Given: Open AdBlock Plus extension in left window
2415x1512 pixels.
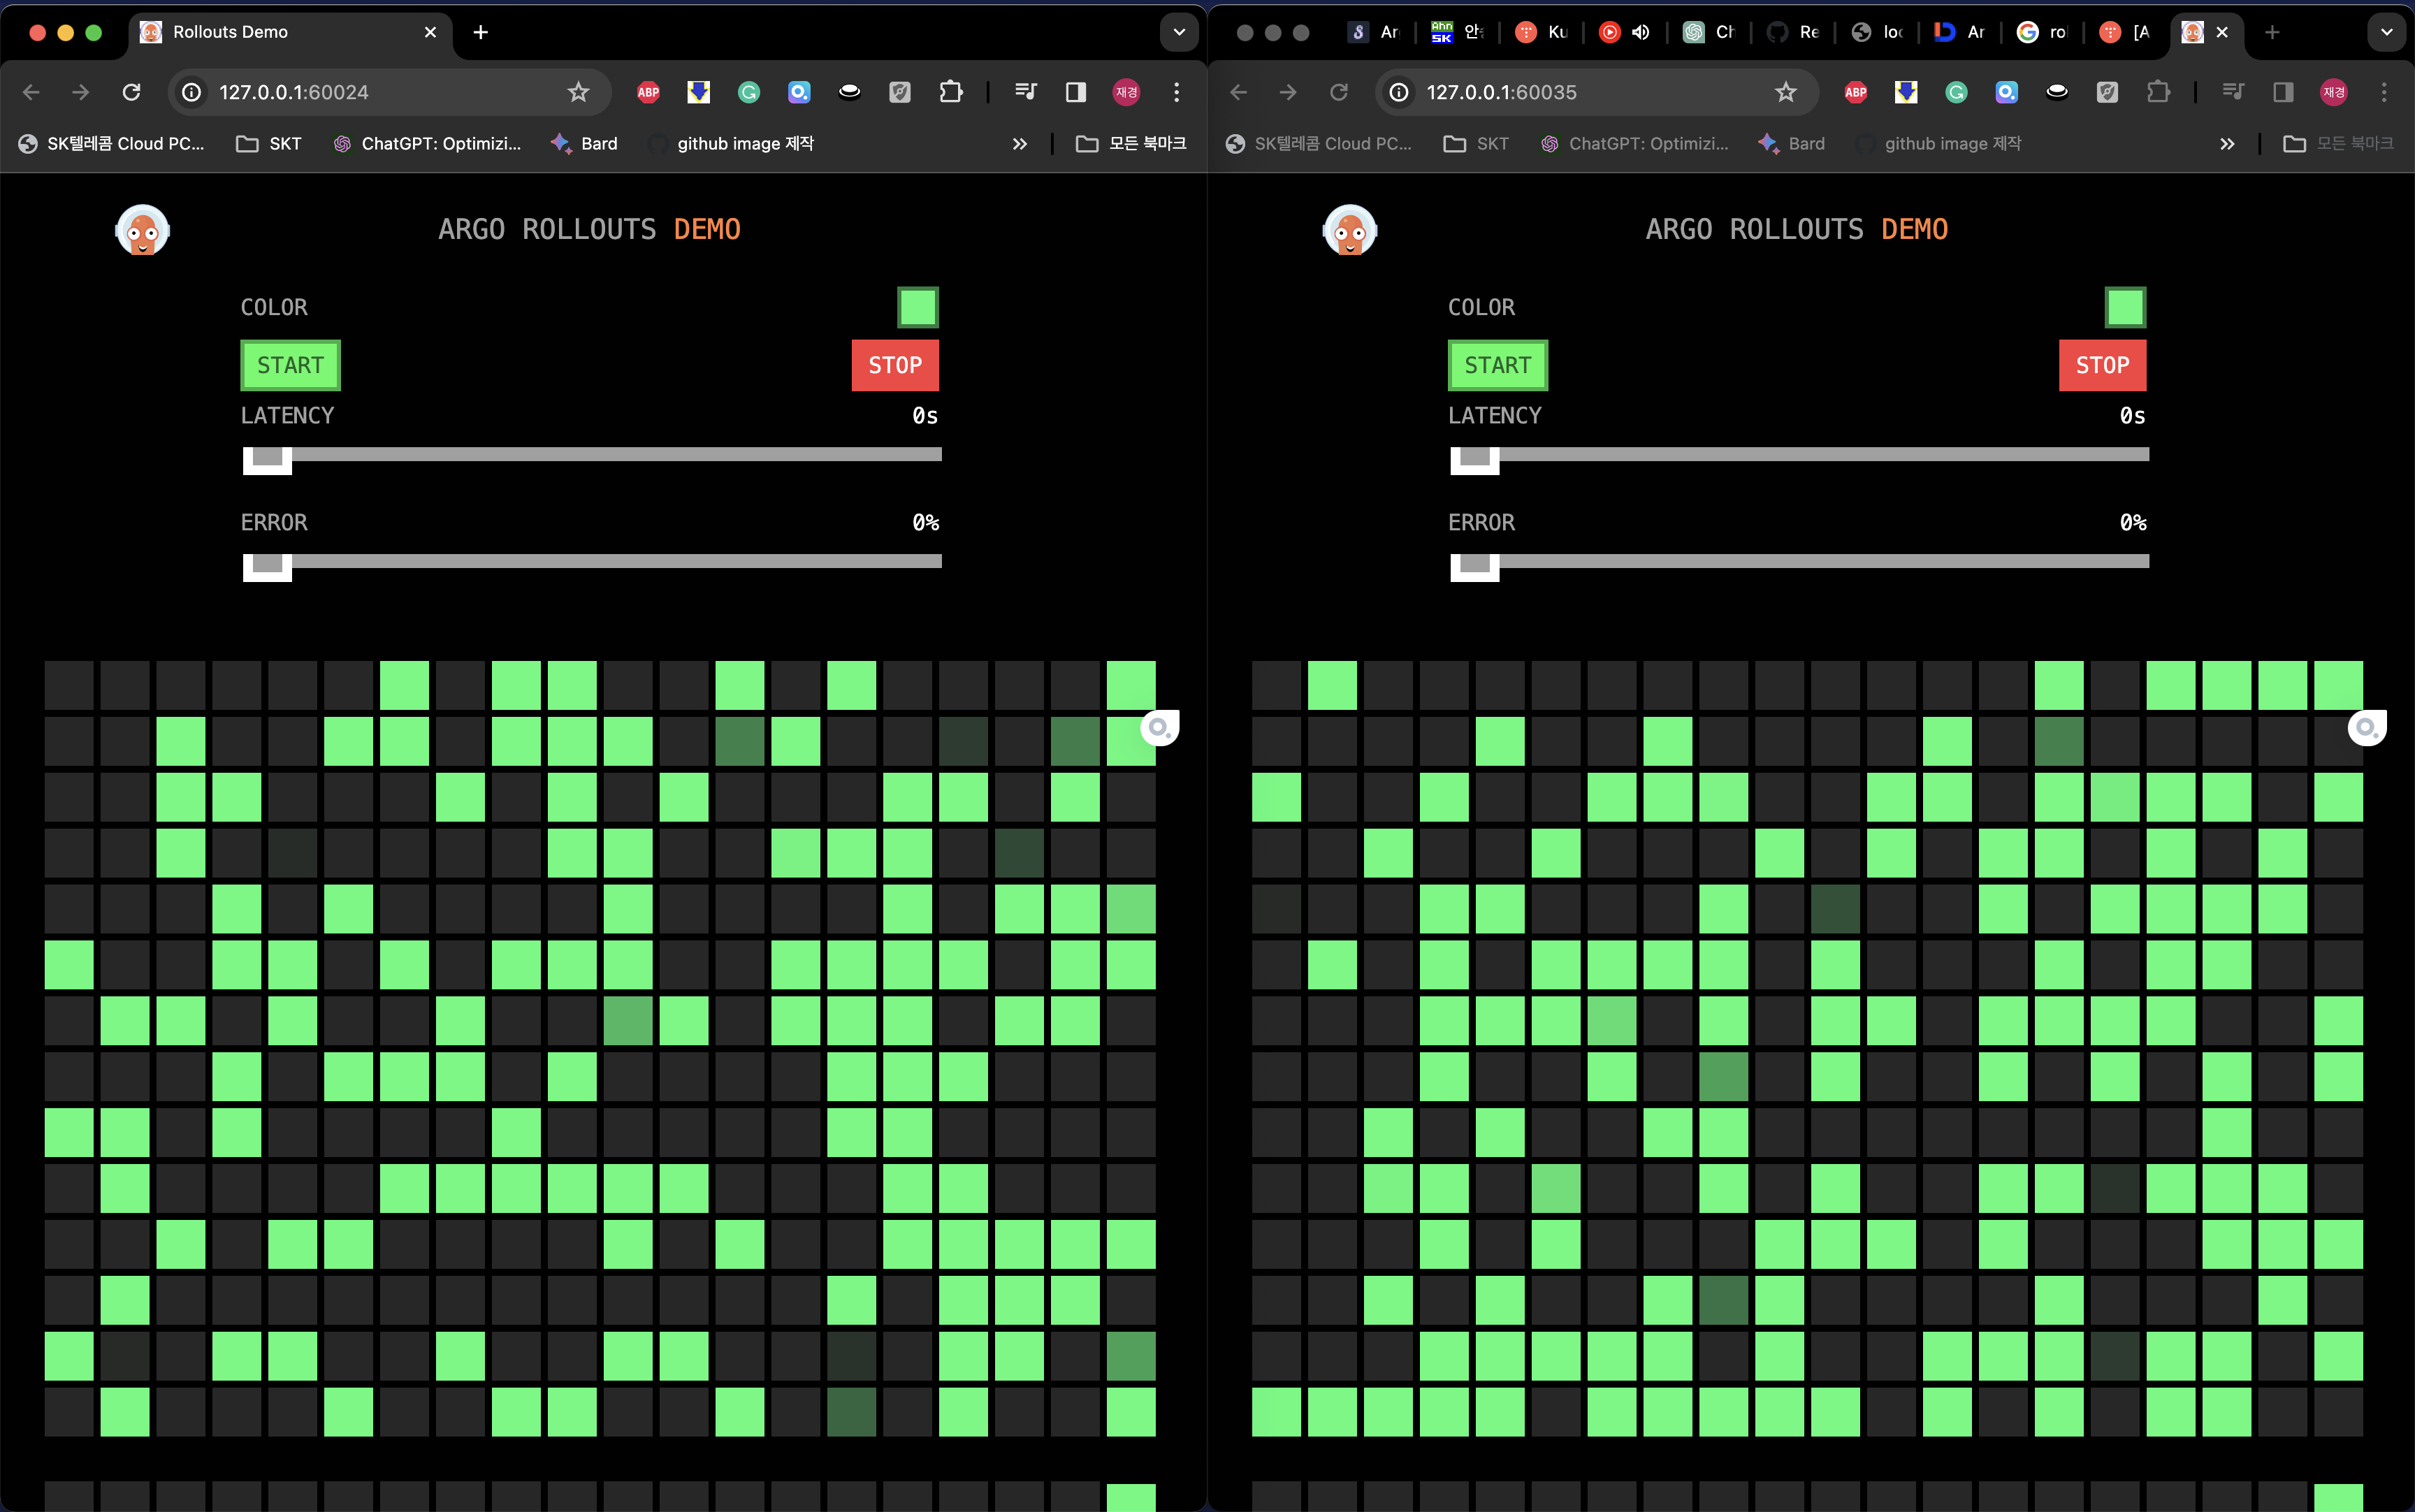Looking at the screenshot, I should tap(648, 92).
